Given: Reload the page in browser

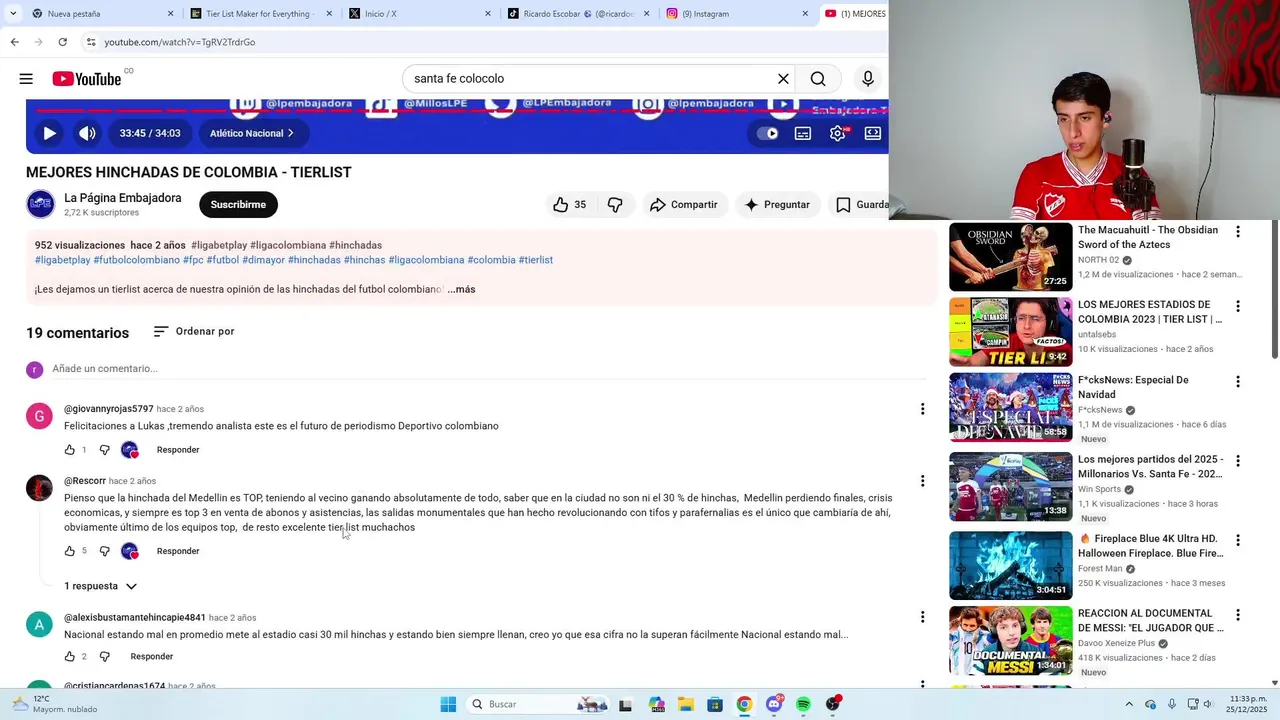Looking at the screenshot, I should tap(62, 42).
